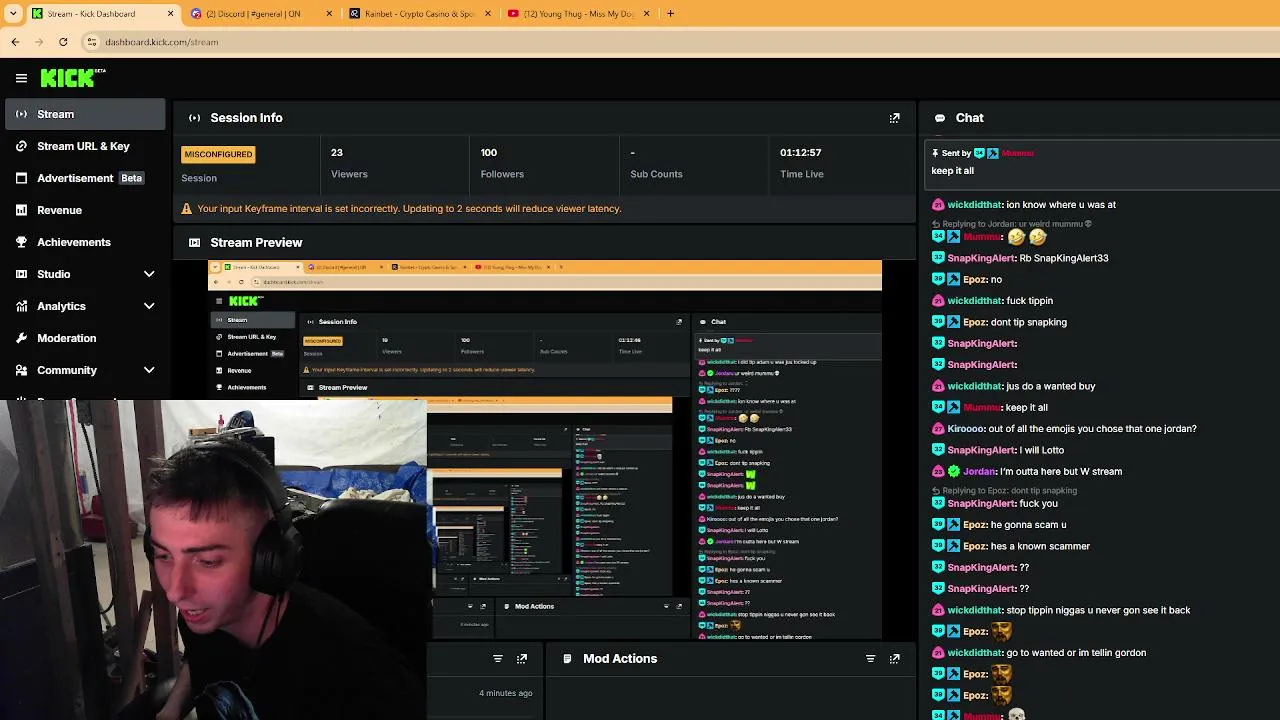This screenshot has width=1280, height=720.
Task: Click the Stream Preview panel icon
Action: pos(195,242)
